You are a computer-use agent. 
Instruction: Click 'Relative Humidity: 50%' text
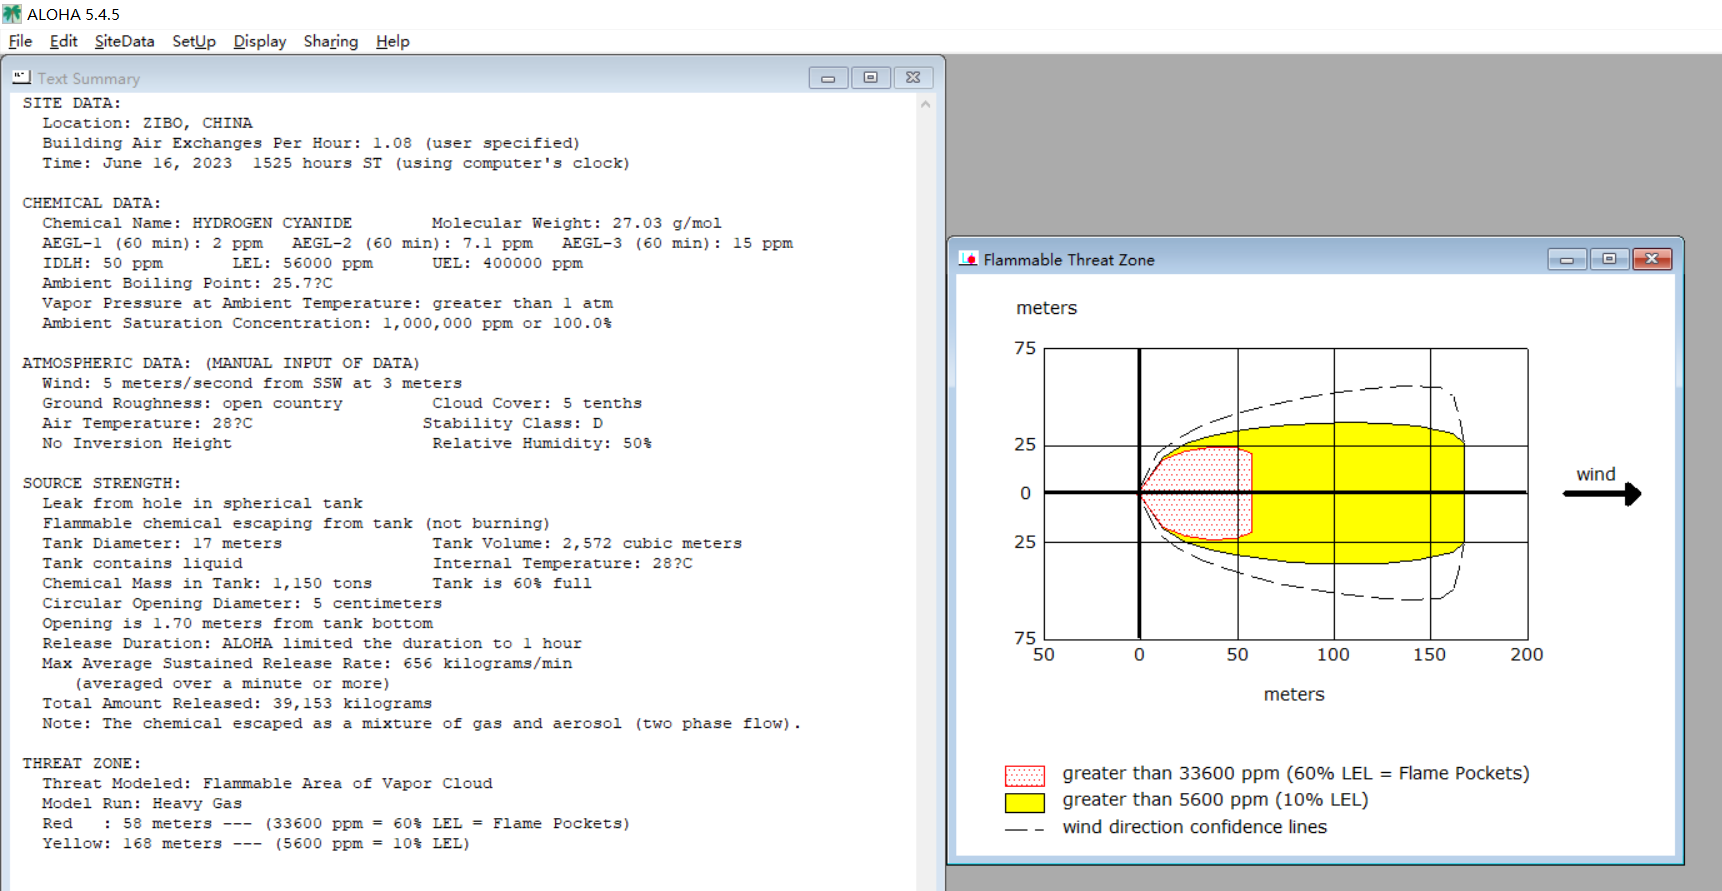coord(542,443)
